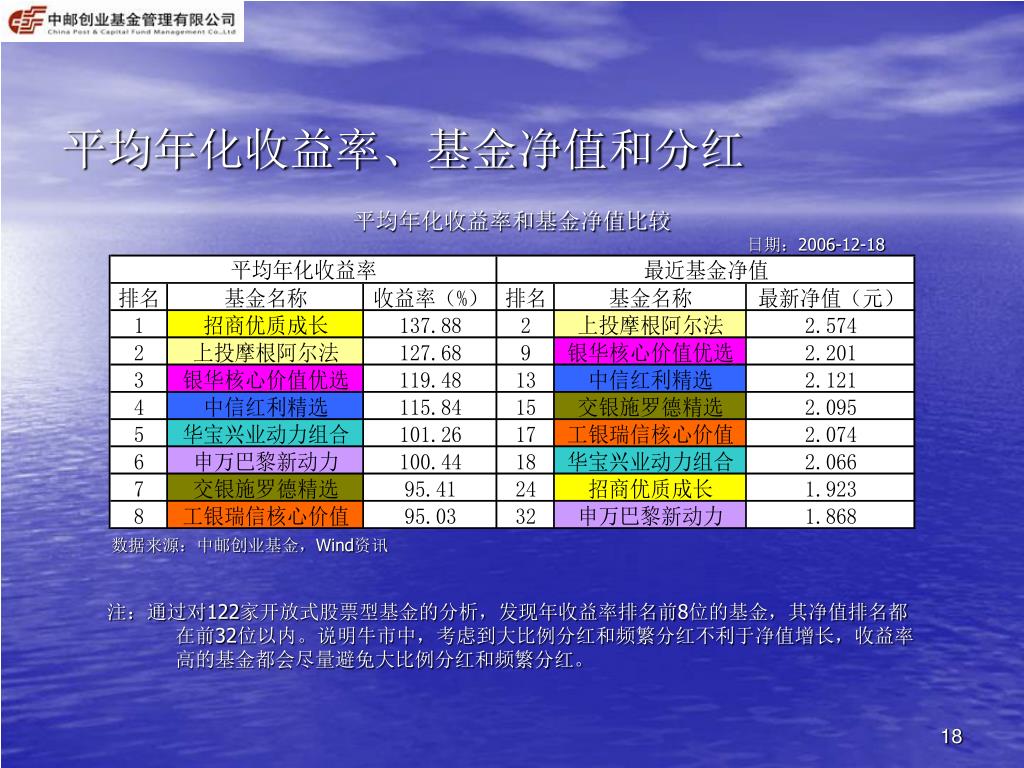Click the column header "最新净值（元）"

[830, 298]
